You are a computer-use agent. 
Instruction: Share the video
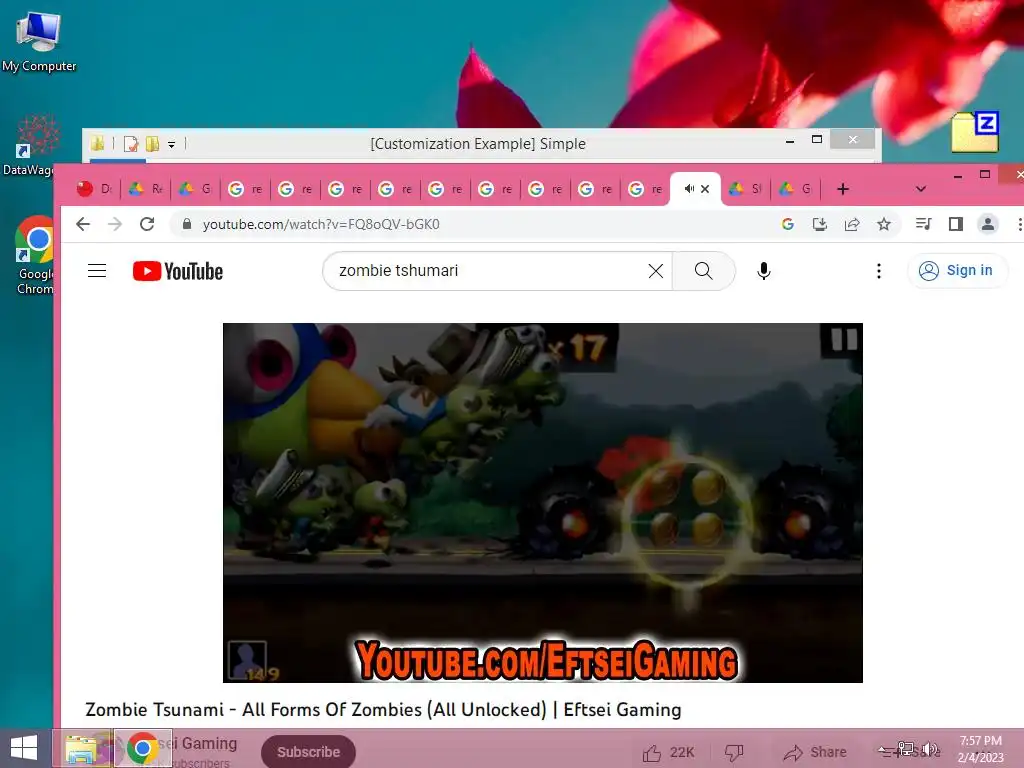[x=815, y=752]
